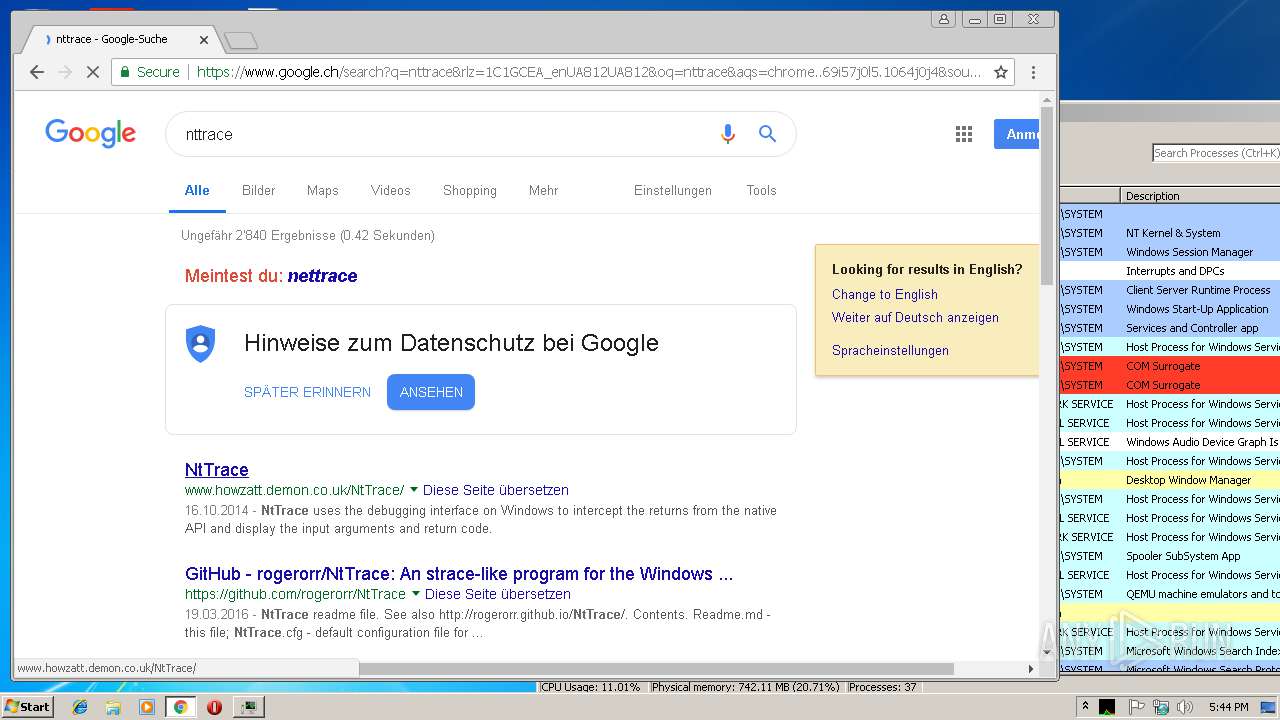Image resolution: width=1280 pixels, height=720 pixels.
Task: Close the nttrace Google-Suche tab
Action: point(204,40)
